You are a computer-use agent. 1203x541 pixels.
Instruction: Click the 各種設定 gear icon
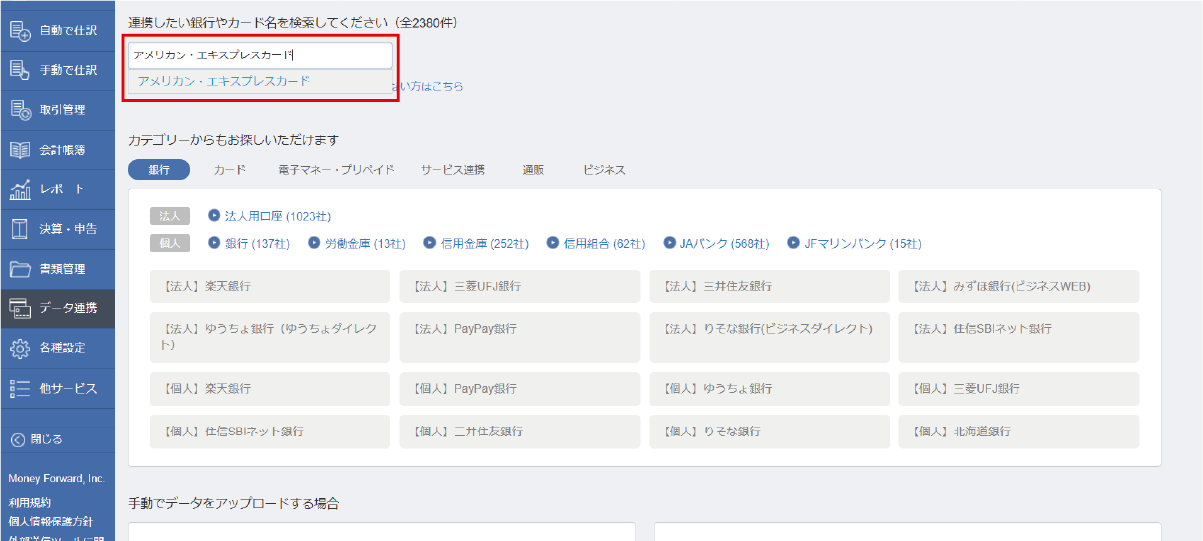20,348
